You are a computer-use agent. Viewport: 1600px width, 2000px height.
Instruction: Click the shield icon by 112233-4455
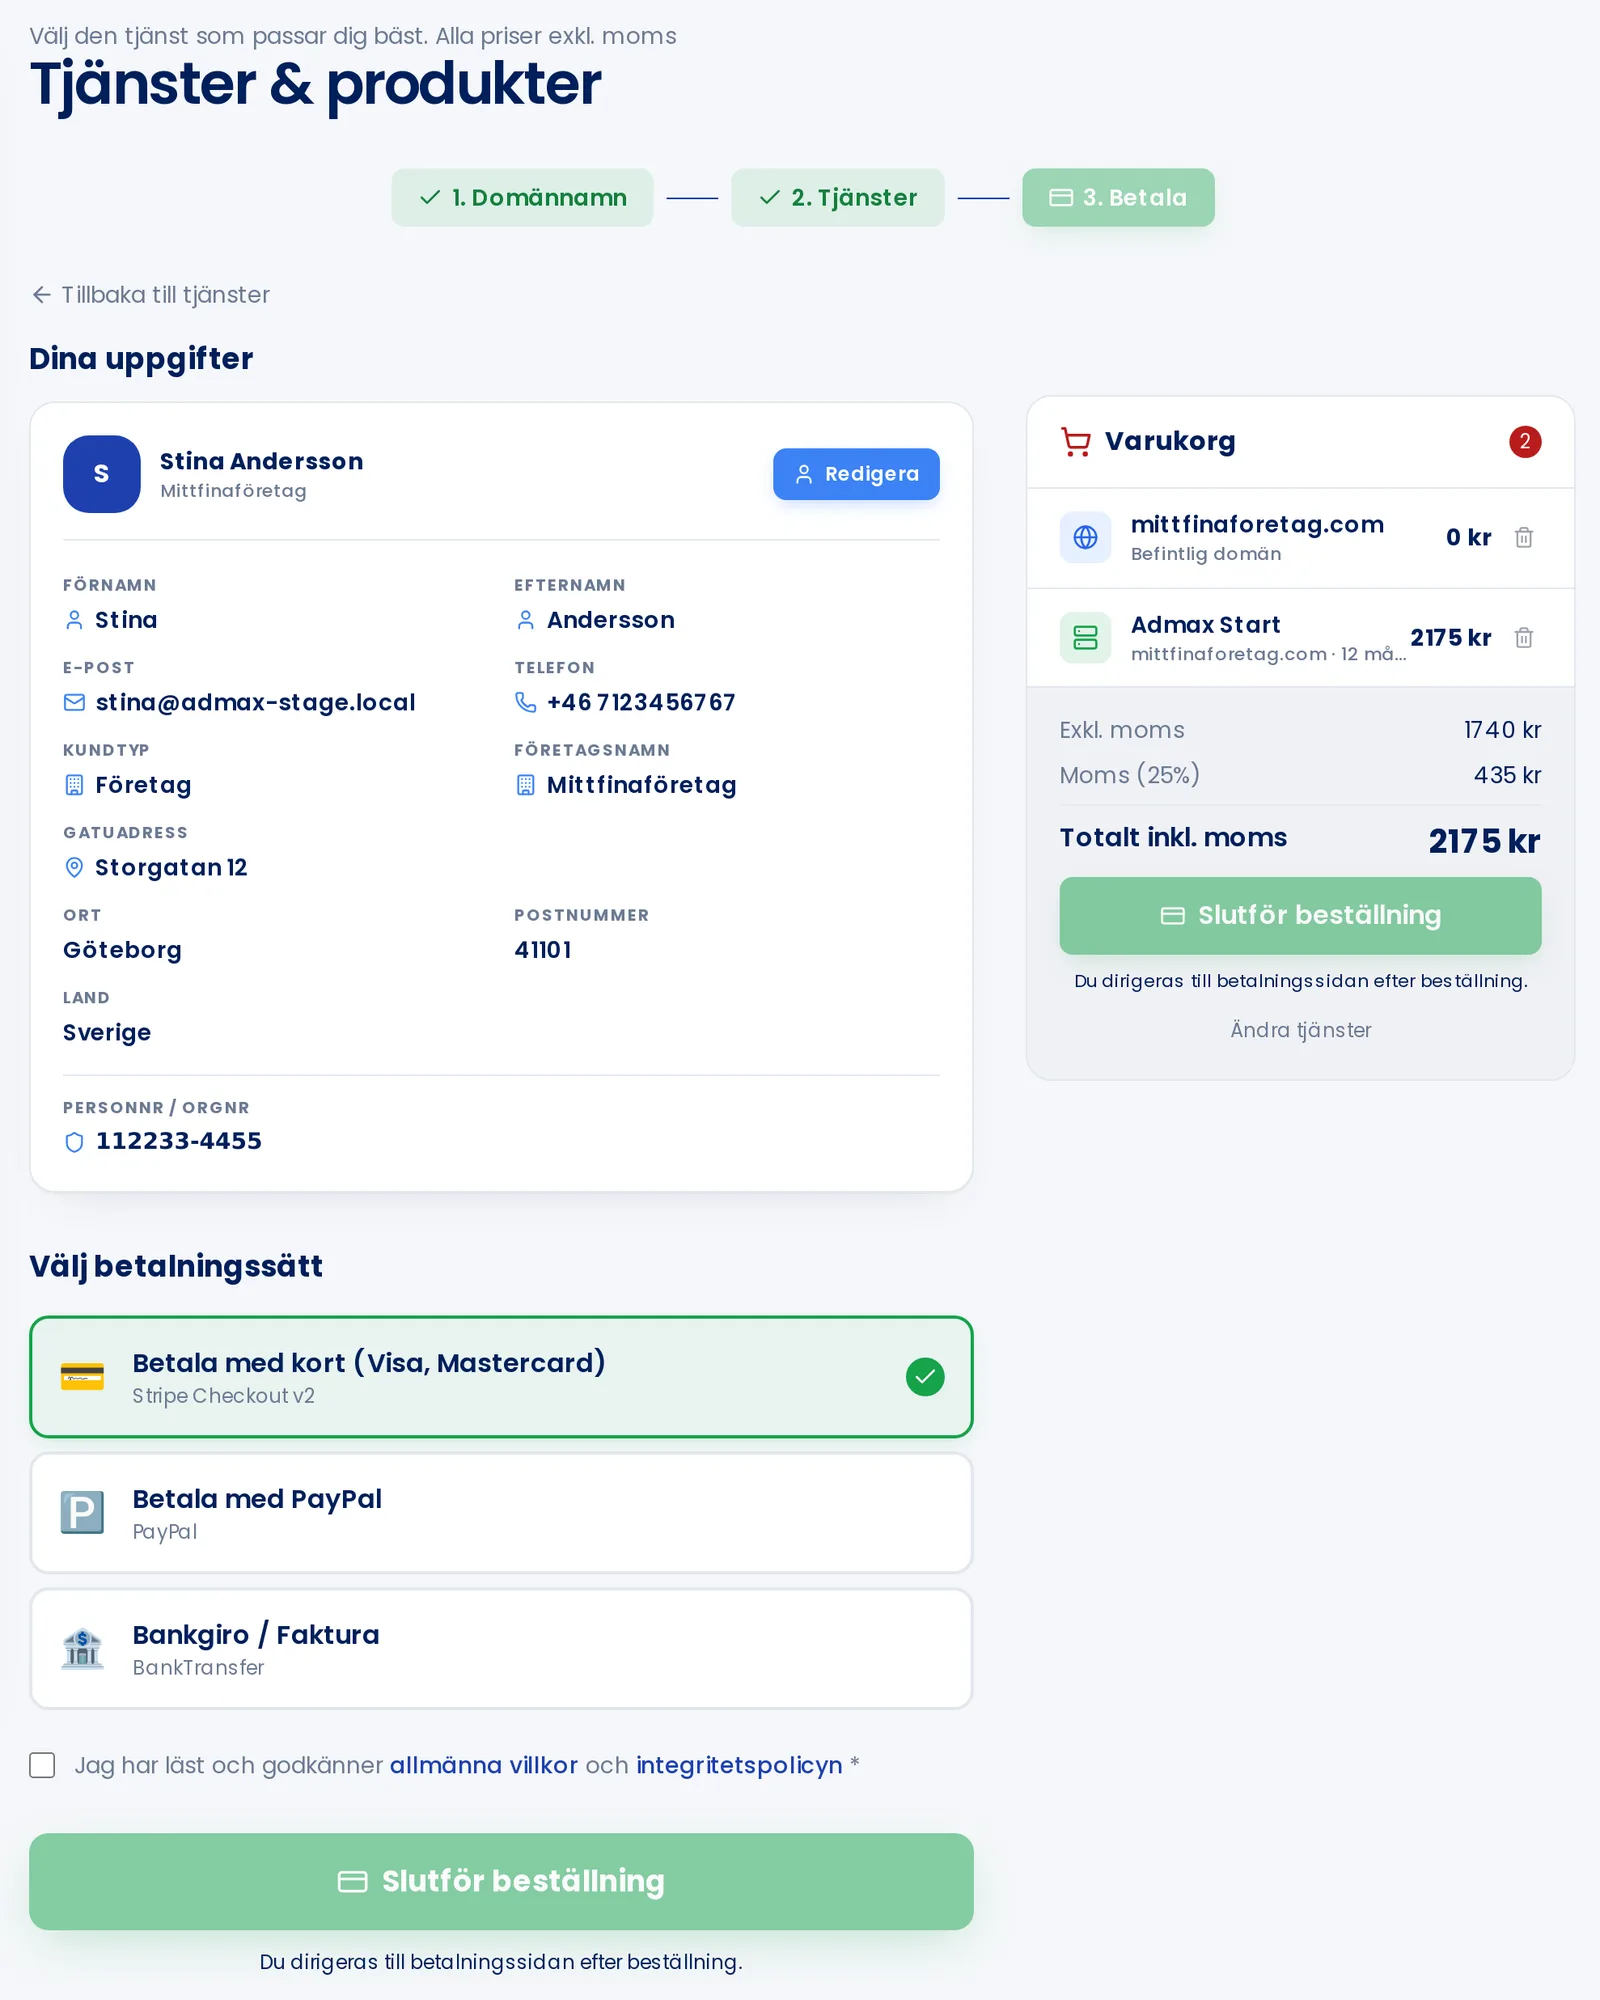click(74, 1142)
